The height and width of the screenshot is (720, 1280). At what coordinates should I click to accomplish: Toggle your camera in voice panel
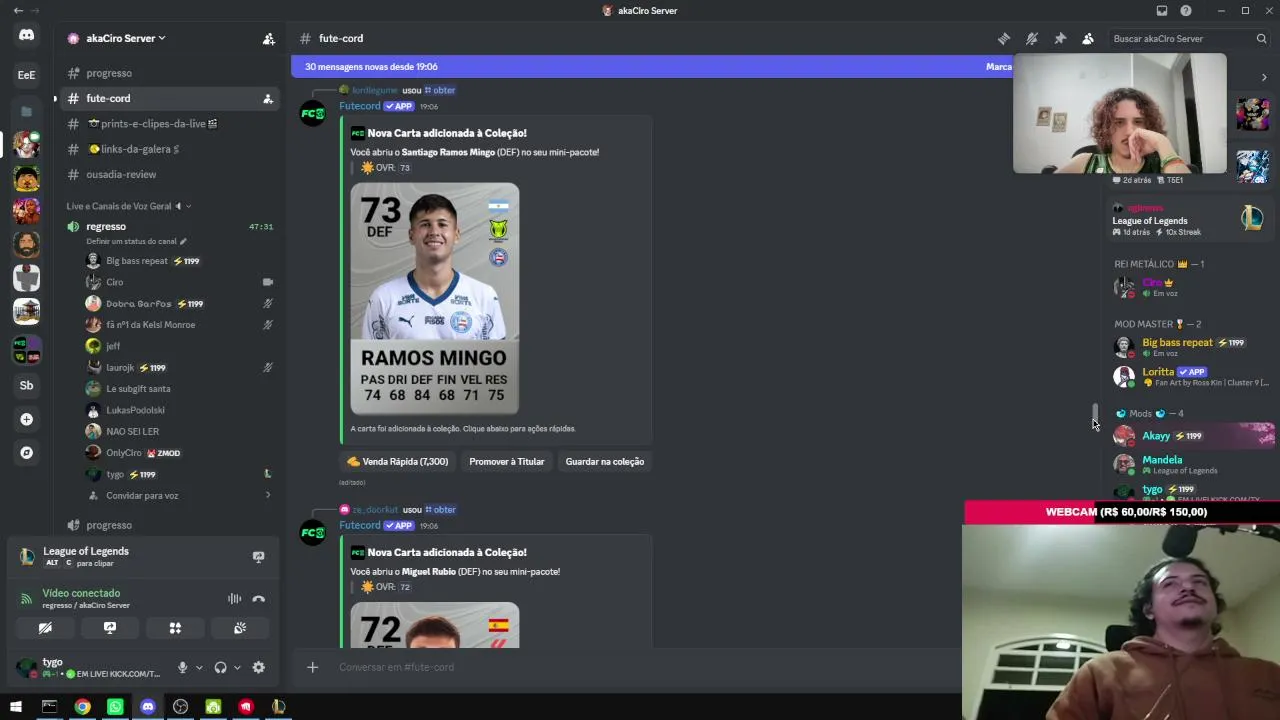coord(45,628)
